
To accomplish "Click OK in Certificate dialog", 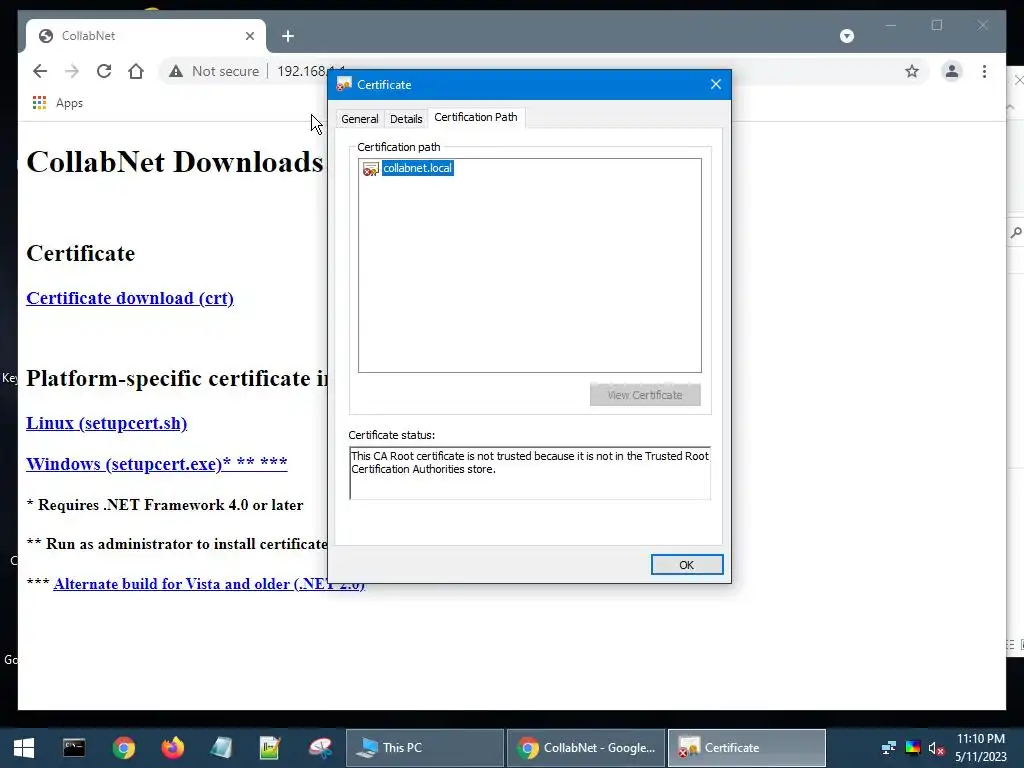I will 686,565.
